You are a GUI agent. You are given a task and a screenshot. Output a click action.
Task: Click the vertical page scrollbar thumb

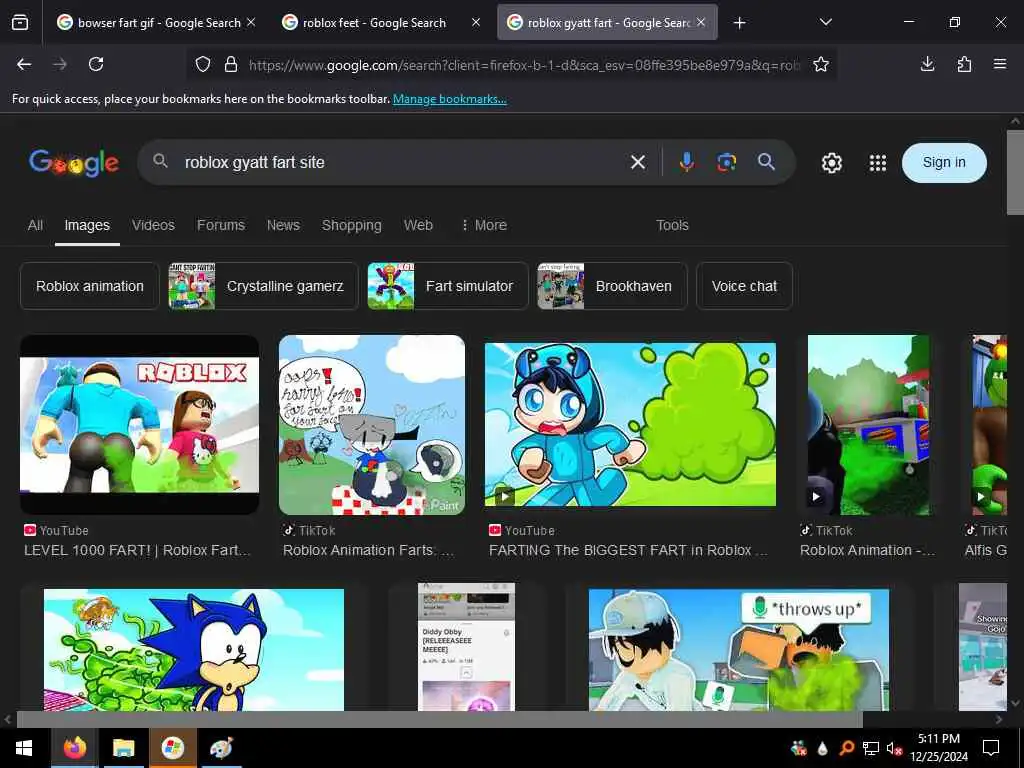click(1015, 172)
